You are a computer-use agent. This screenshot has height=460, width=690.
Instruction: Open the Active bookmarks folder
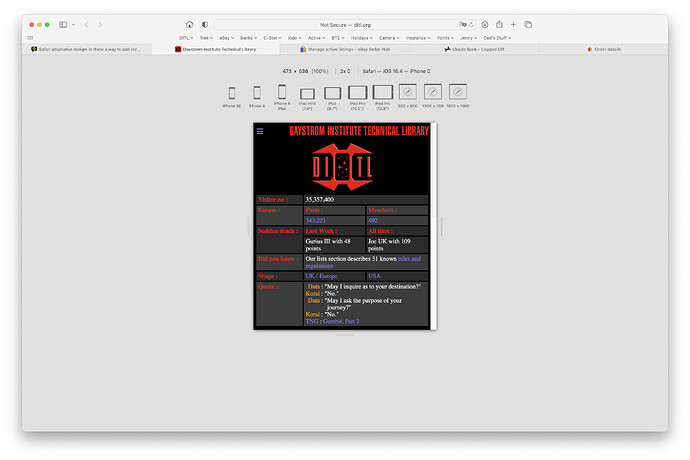click(x=316, y=38)
